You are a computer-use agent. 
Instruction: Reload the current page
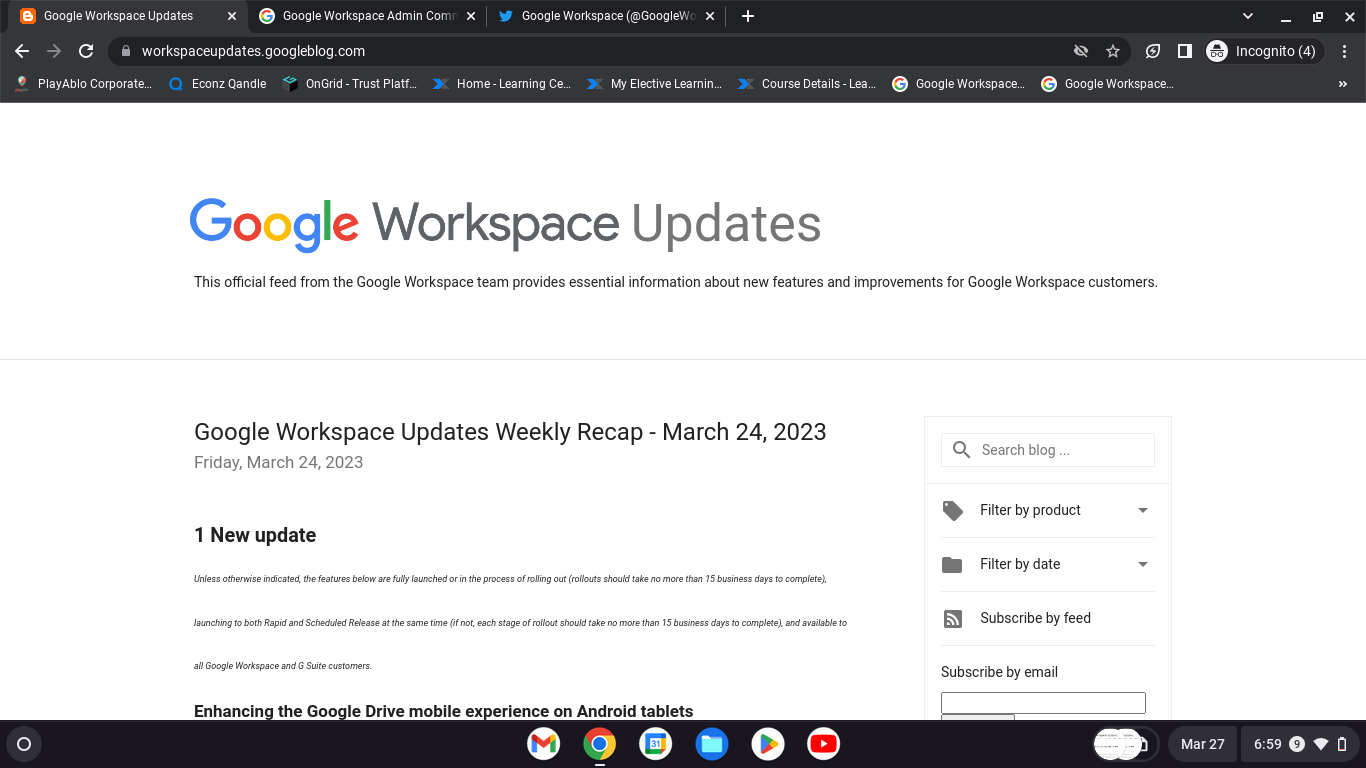point(86,51)
